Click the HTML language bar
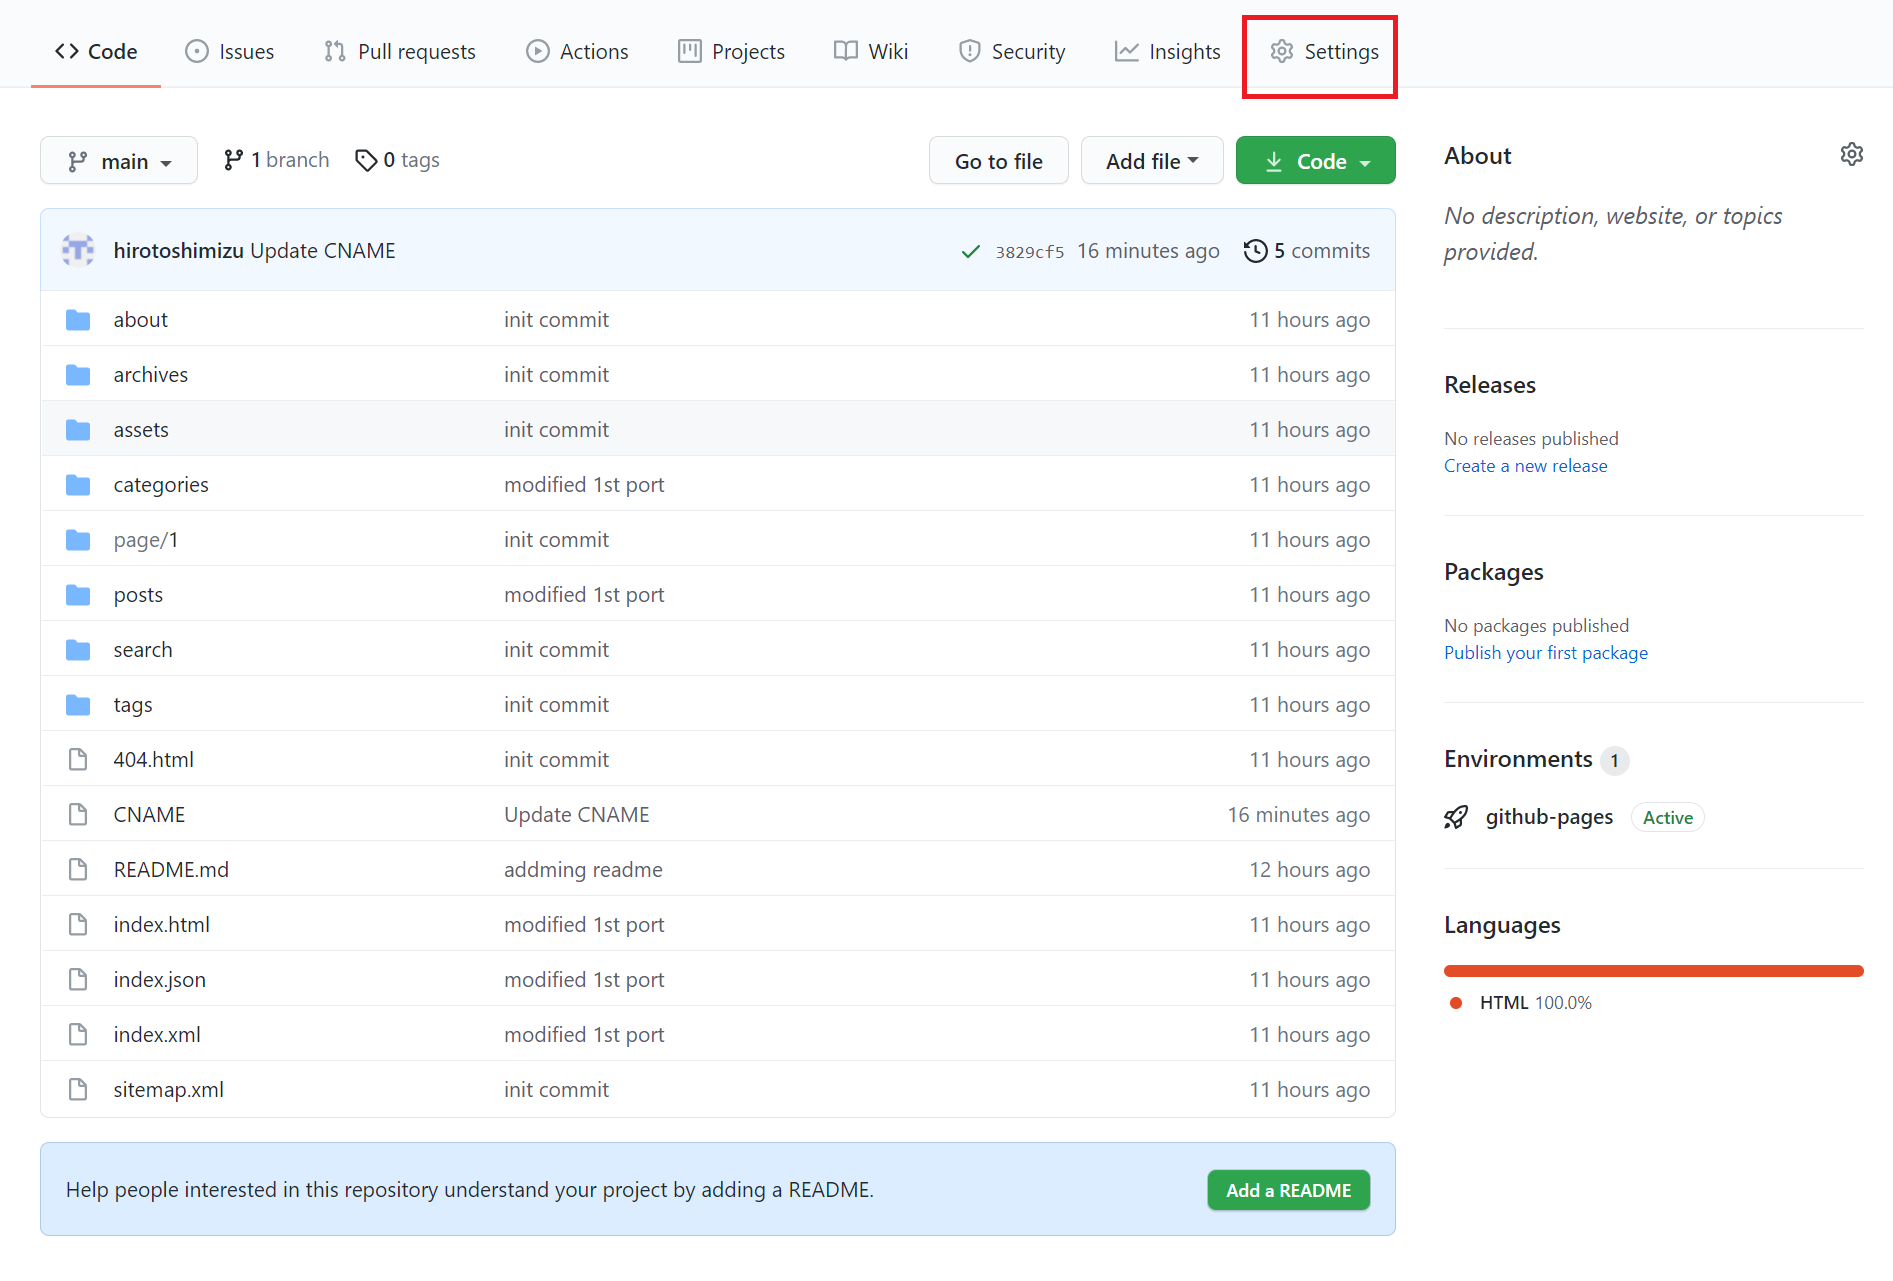The width and height of the screenshot is (1893, 1281). 1653,970
